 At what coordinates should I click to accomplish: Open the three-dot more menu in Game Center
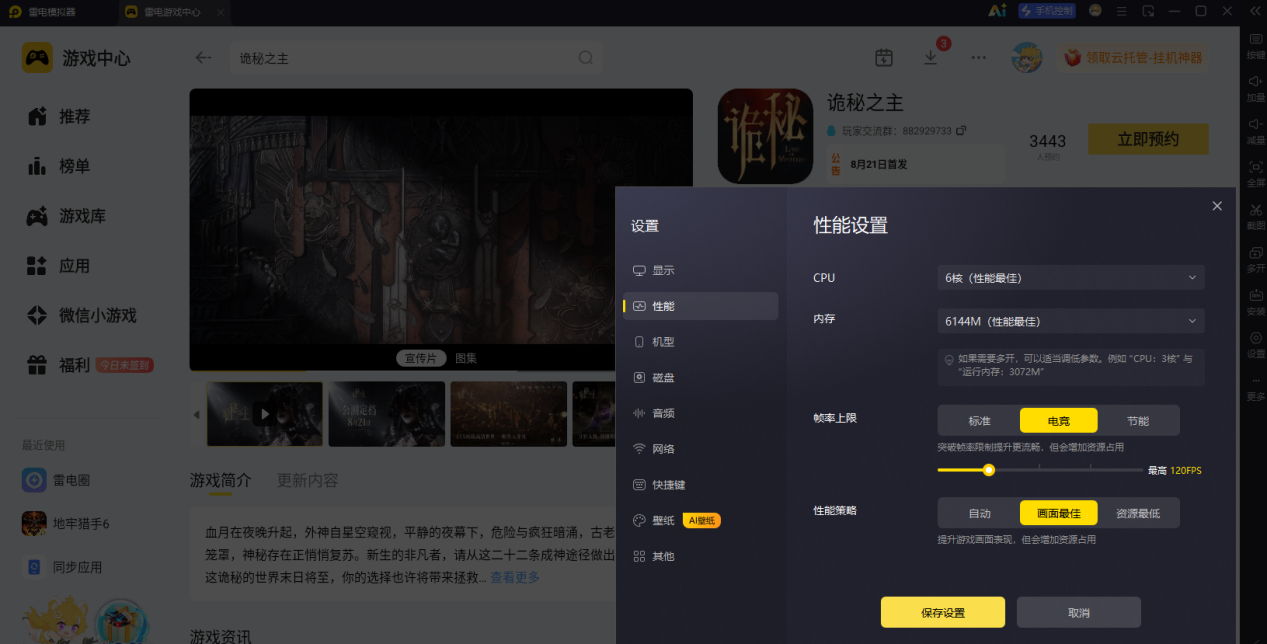979,58
